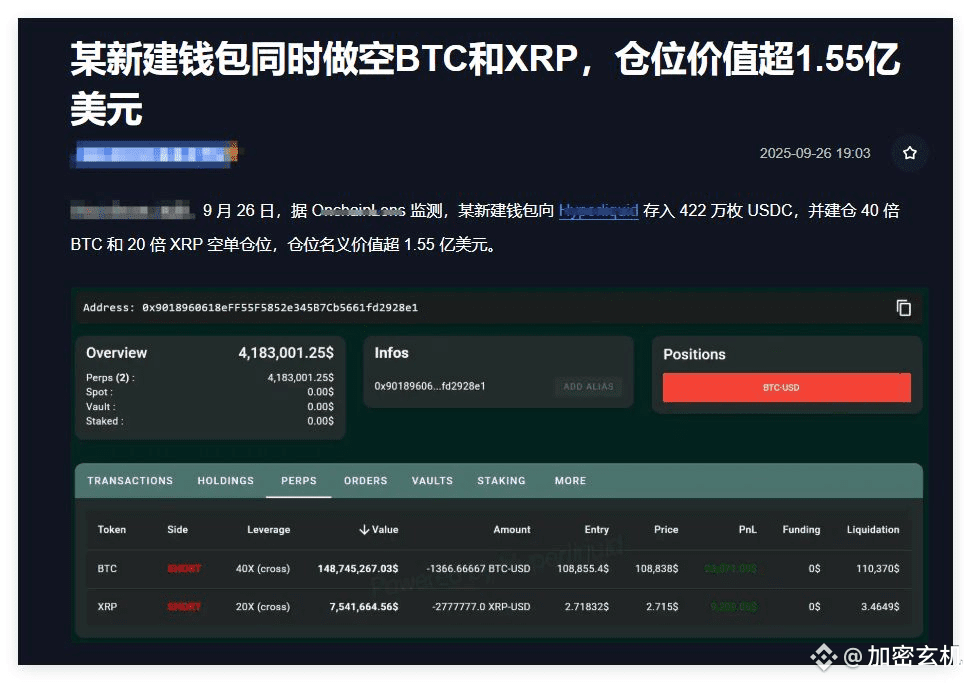This screenshot has width=971, height=683.
Task: Click the full wallet address text
Action: click(280, 308)
